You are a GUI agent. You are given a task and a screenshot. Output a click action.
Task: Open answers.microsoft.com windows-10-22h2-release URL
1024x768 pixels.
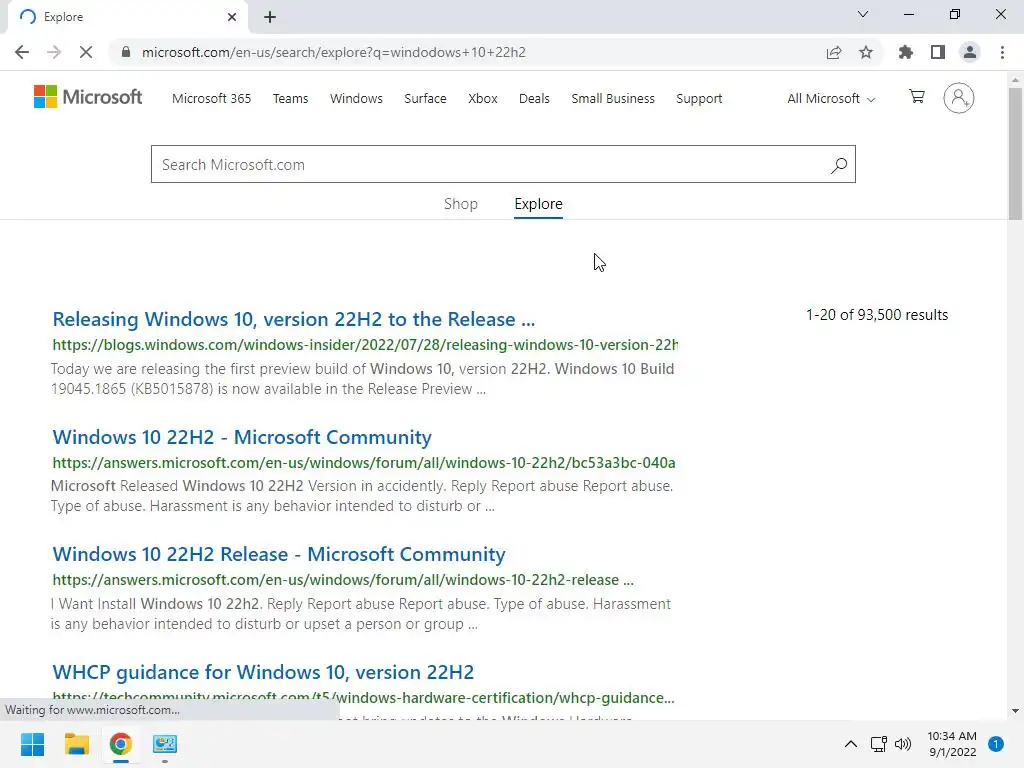(x=343, y=580)
